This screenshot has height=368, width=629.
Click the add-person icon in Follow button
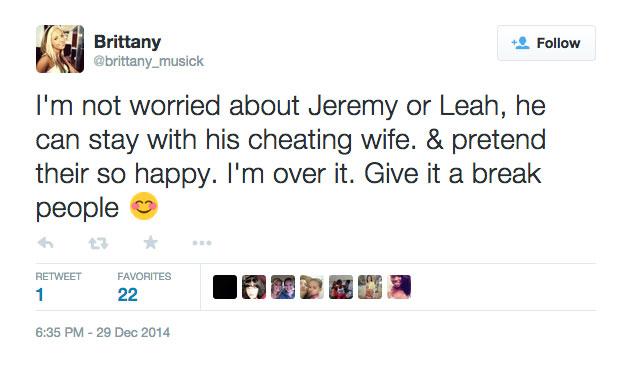(521, 43)
